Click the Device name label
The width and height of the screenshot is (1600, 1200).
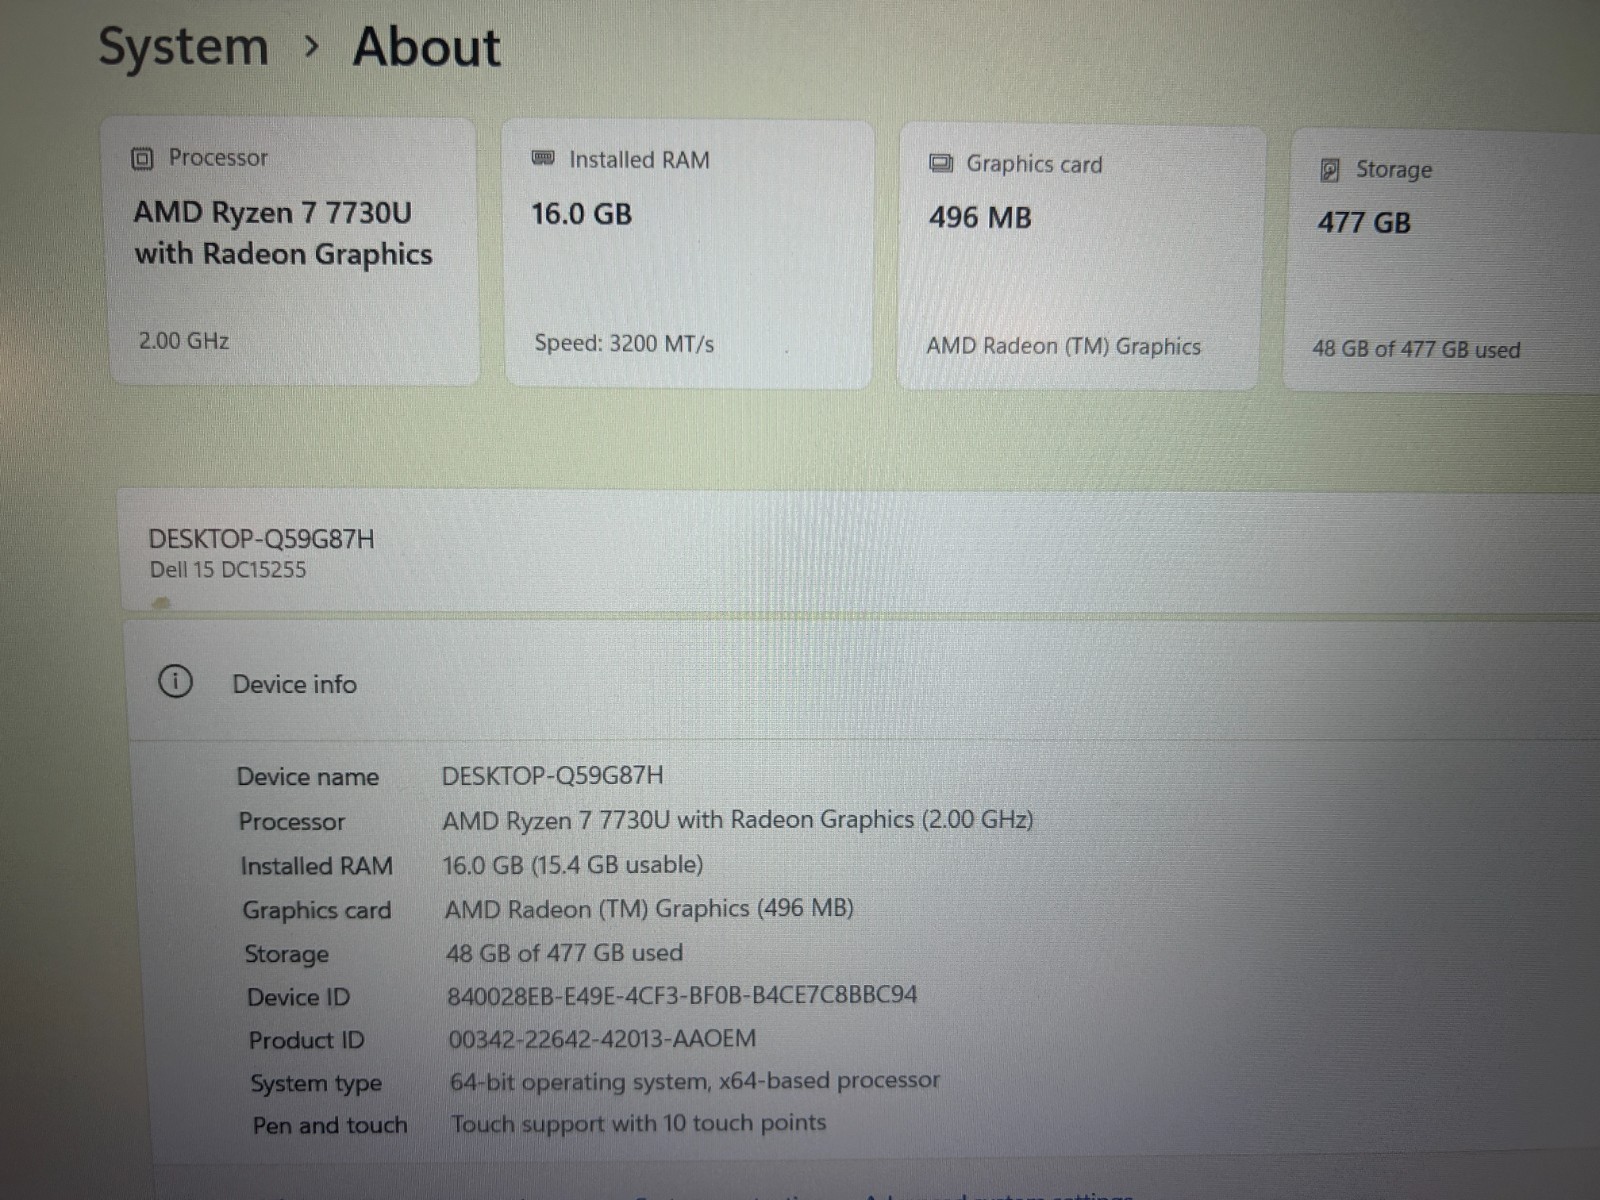pos(308,777)
